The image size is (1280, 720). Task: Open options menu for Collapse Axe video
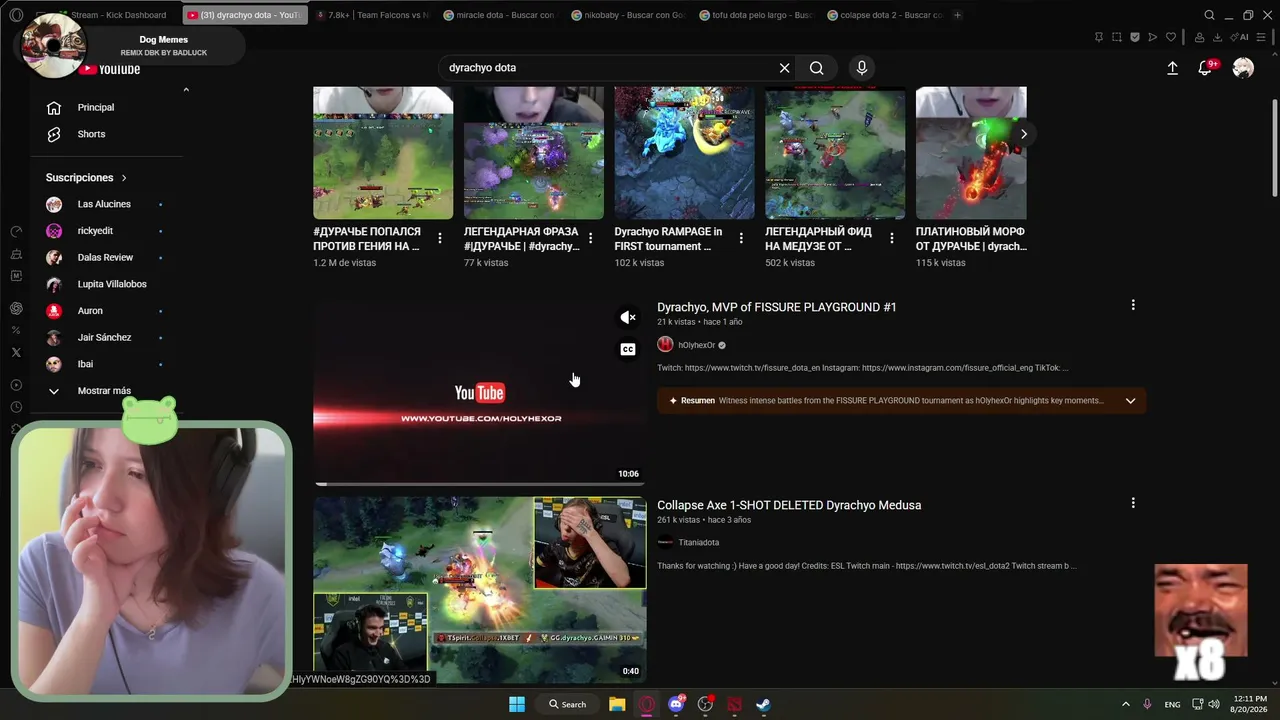coord(1133,503)
